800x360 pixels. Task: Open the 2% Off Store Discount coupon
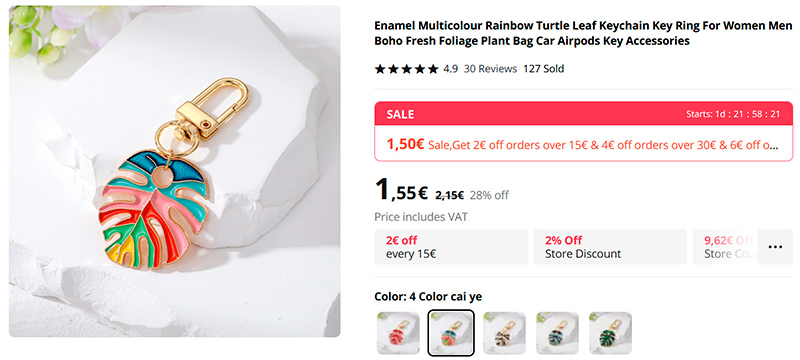click(x=610, y=247)
